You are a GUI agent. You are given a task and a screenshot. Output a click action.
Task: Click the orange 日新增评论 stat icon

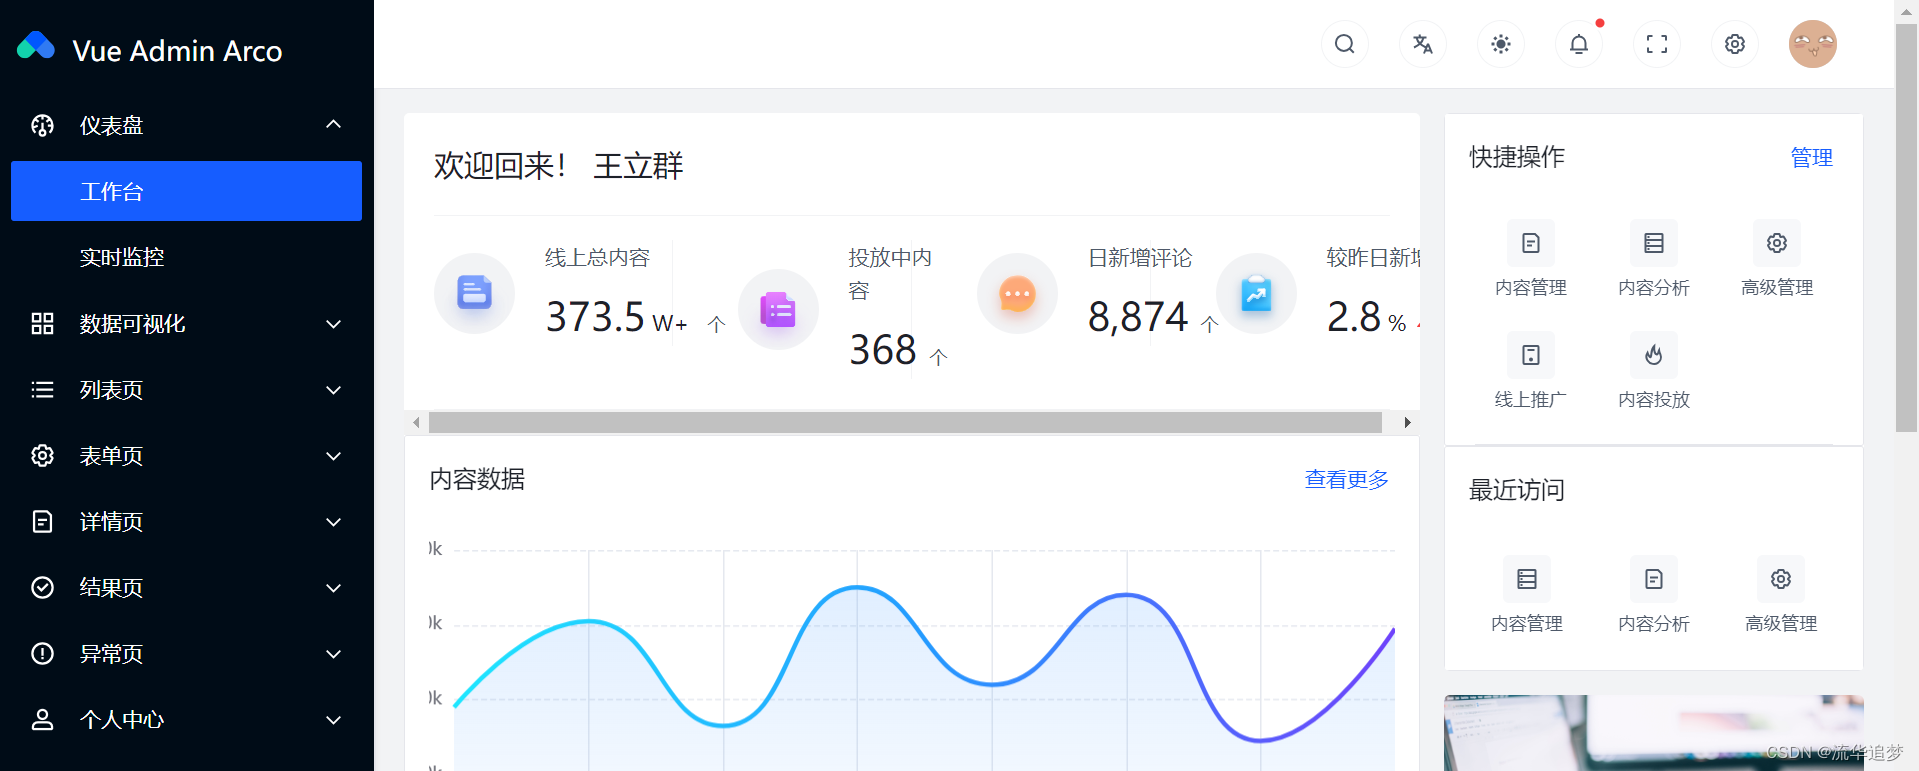(x=1017, y=293)
